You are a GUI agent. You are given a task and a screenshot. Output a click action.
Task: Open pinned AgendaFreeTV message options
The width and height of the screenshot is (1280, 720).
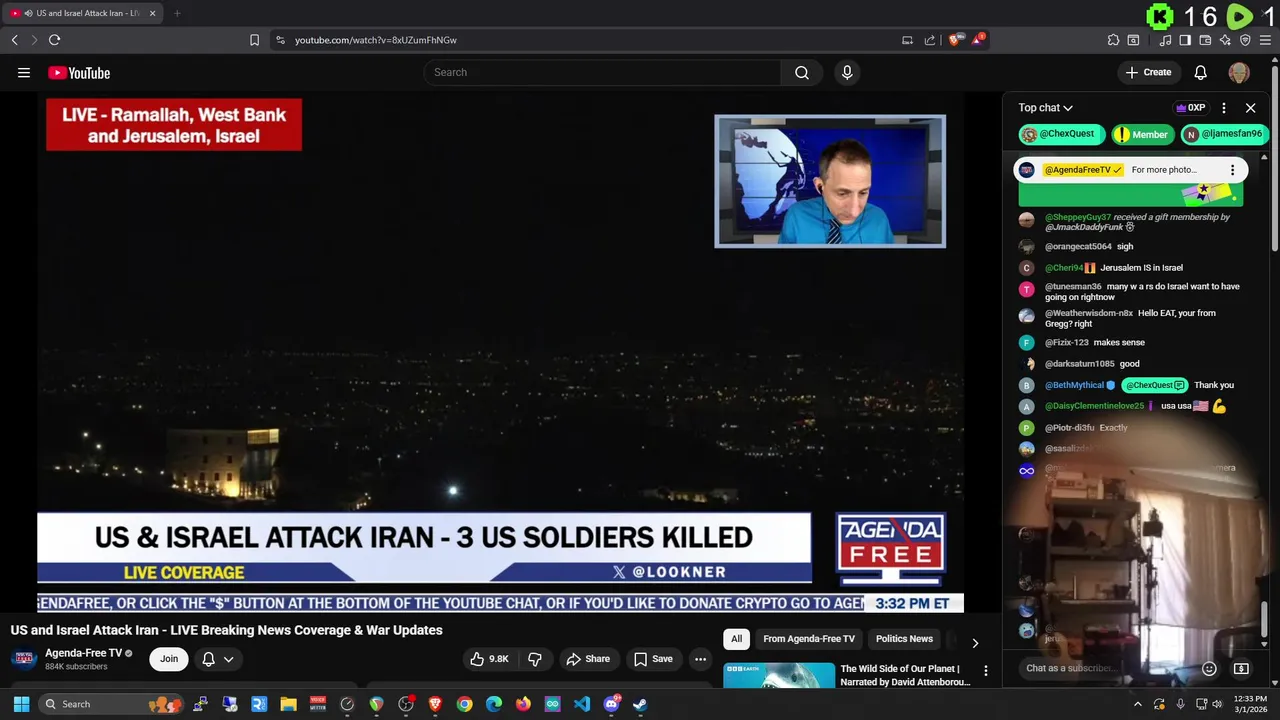click(x=1232, y=170)
